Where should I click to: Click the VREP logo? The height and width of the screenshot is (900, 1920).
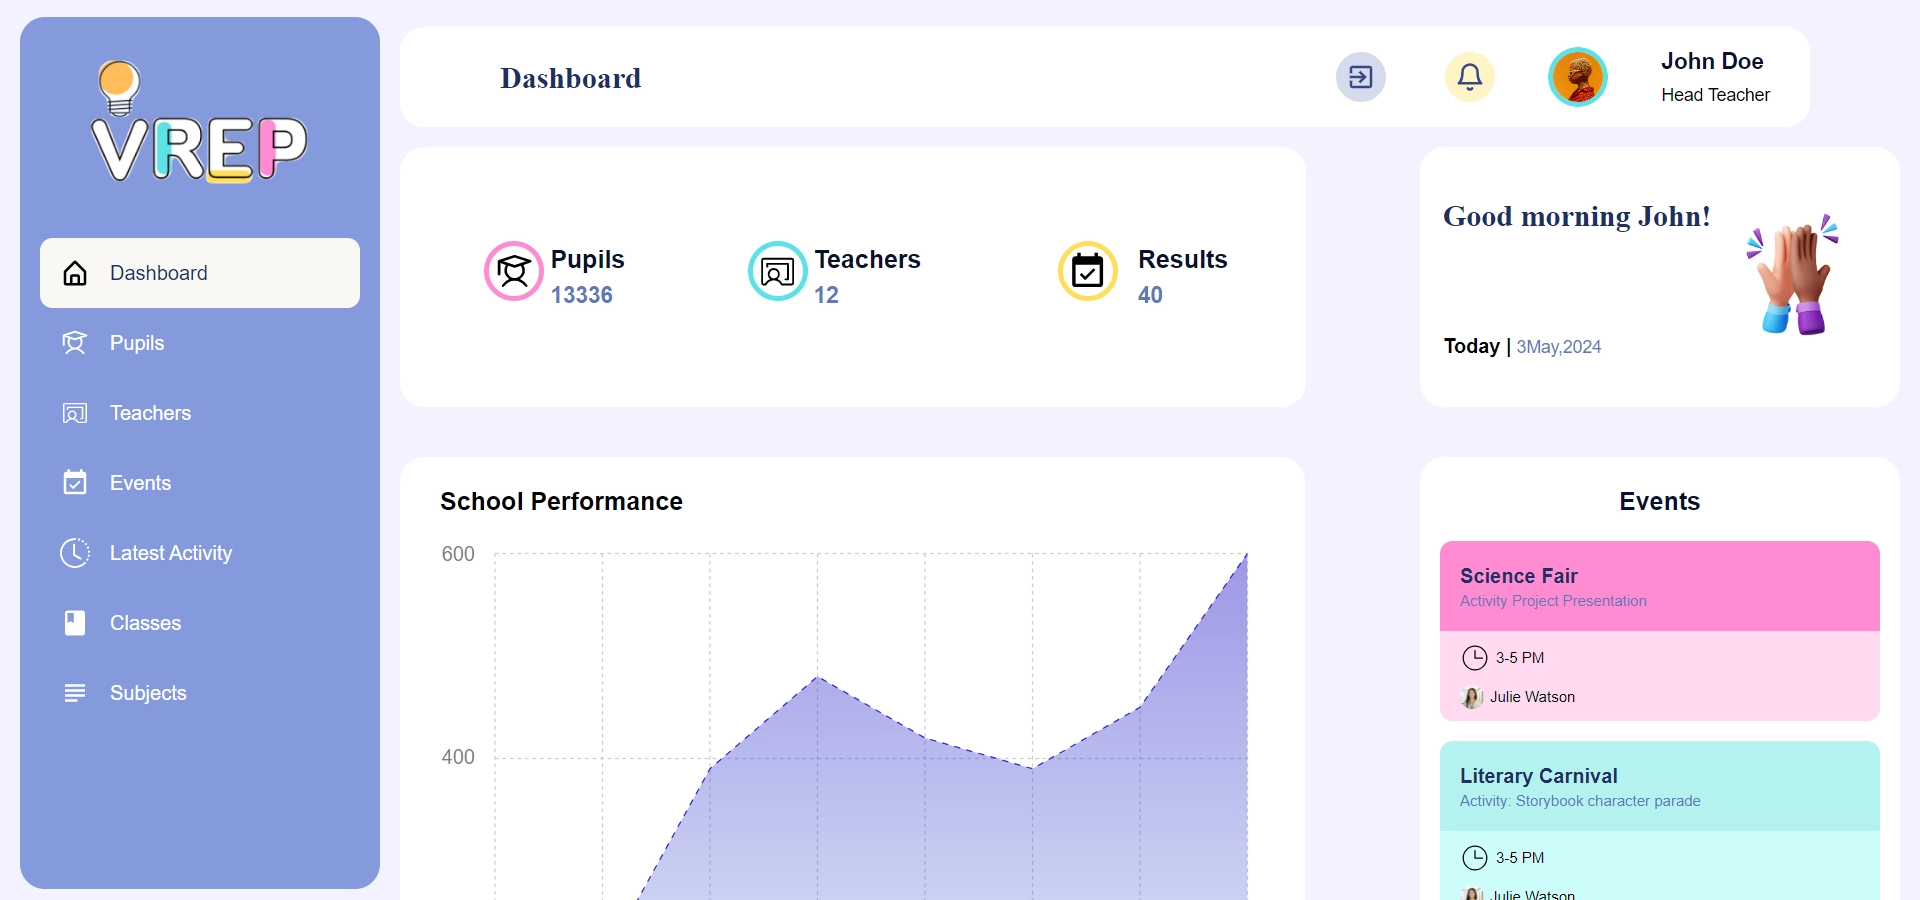tap(199, 122)
